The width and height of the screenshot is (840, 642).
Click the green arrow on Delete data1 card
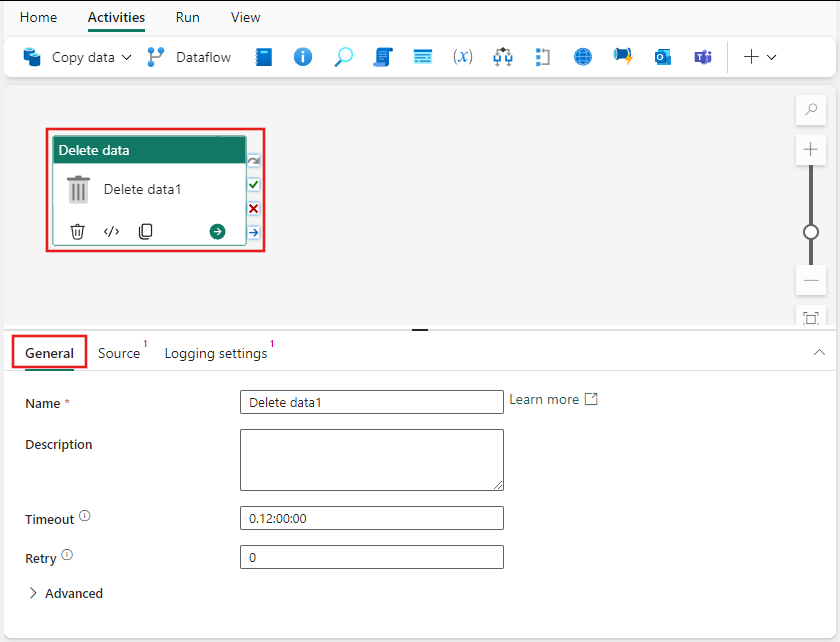point(217,231)
